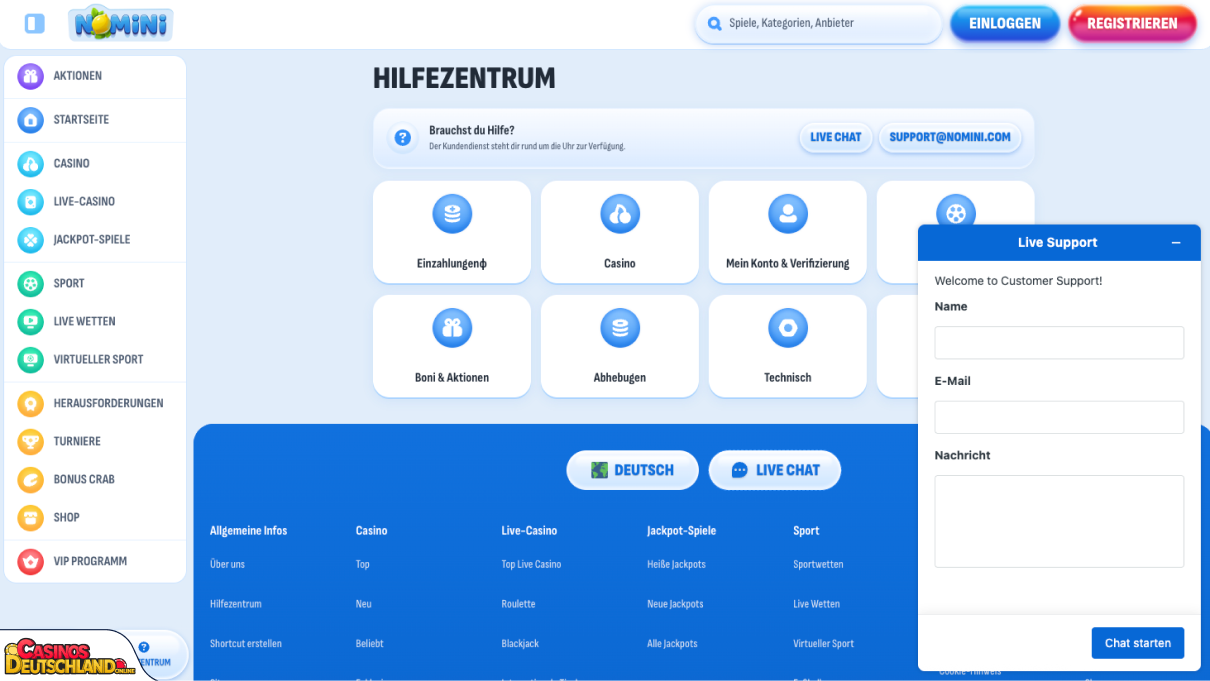
Task: Click the Nachricht message textarea
Action: [1059, 522]
